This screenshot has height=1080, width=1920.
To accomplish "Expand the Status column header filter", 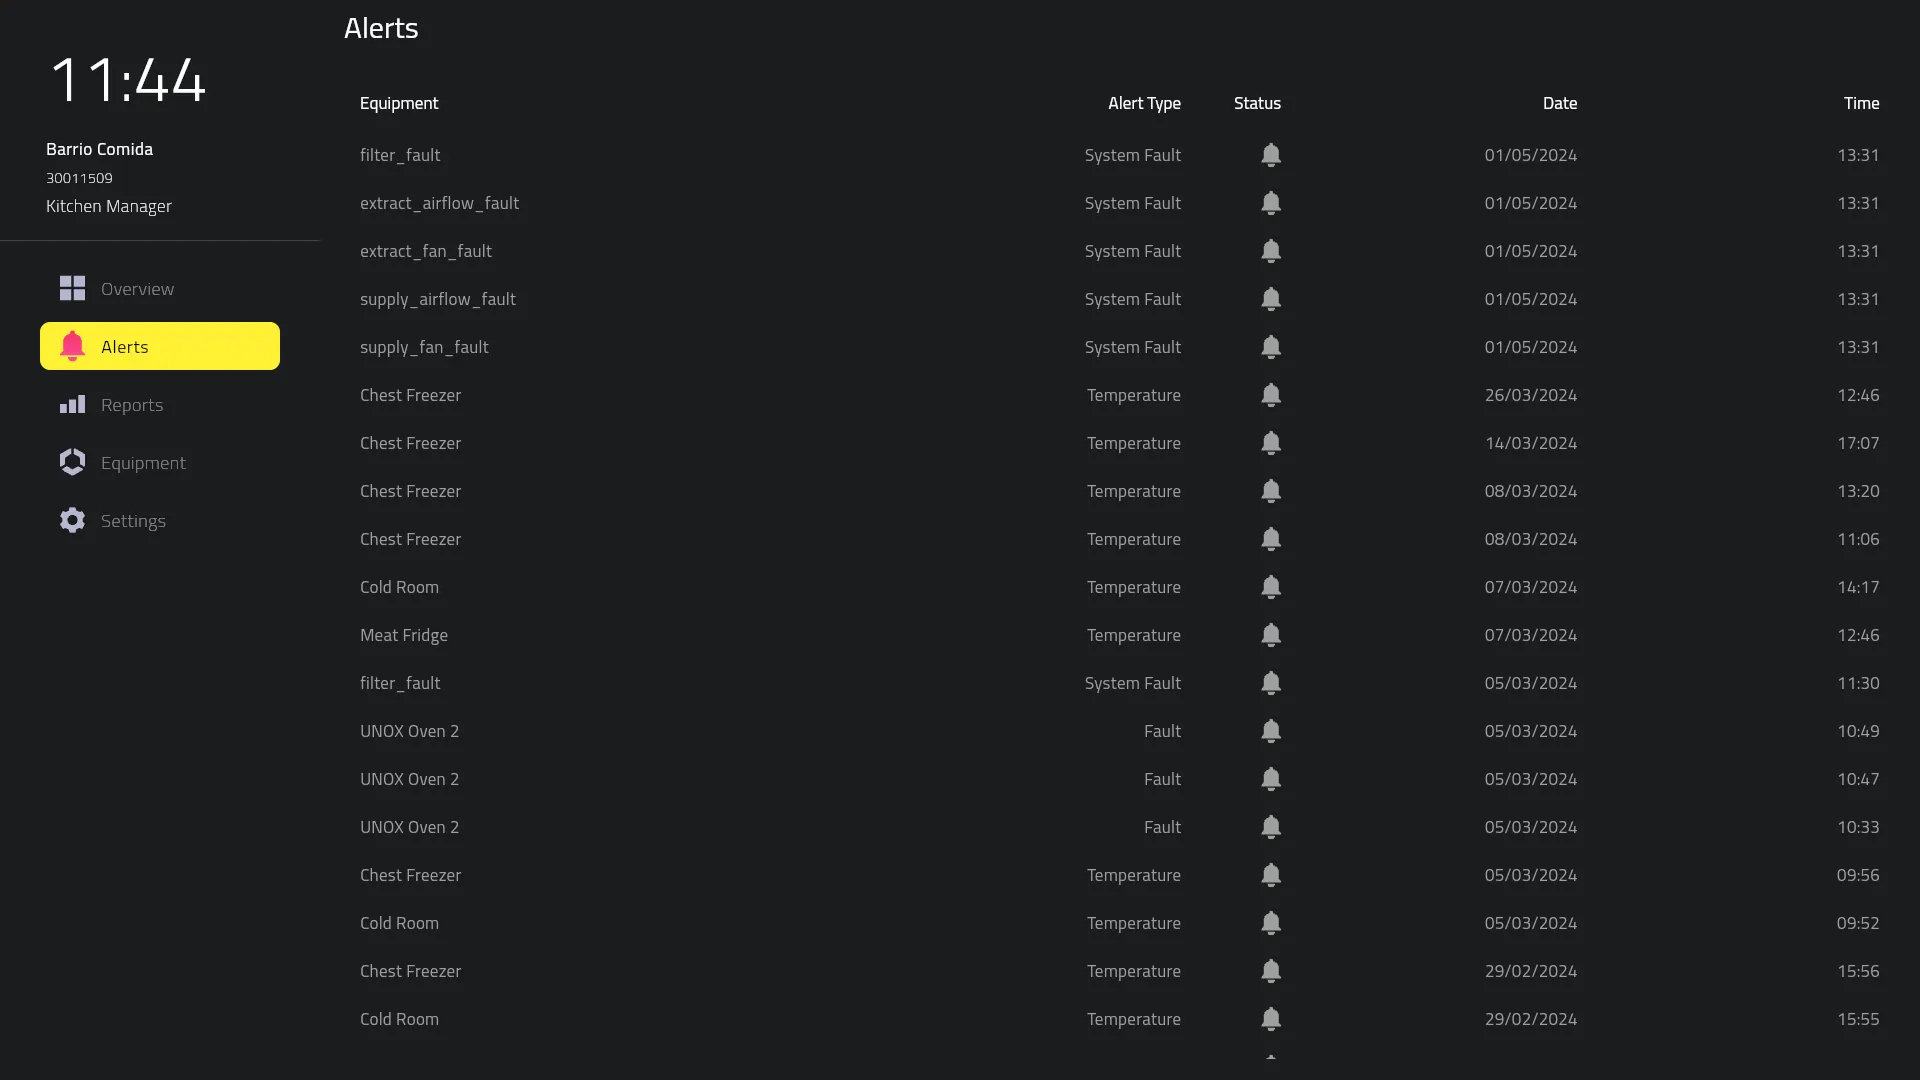I will pos(1257,103).
